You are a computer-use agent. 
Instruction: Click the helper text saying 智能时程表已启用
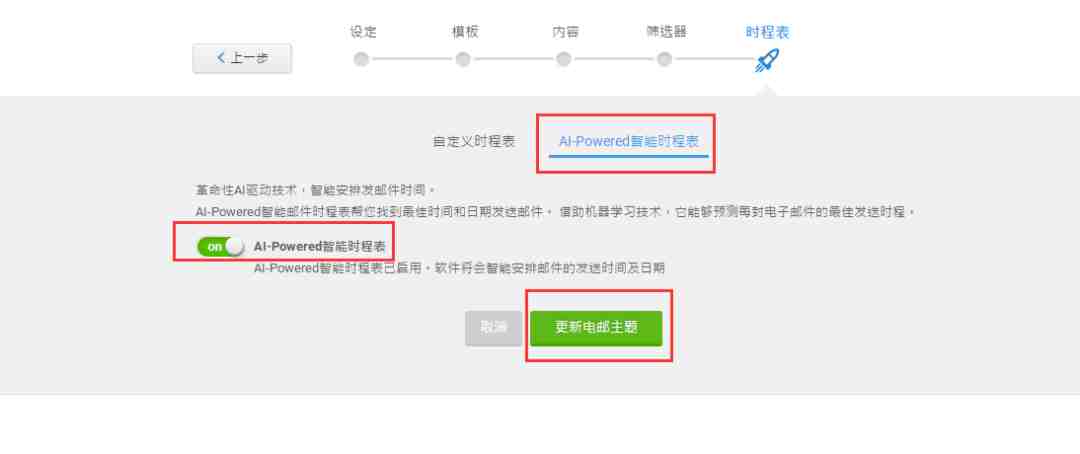[x=459, y=268]
